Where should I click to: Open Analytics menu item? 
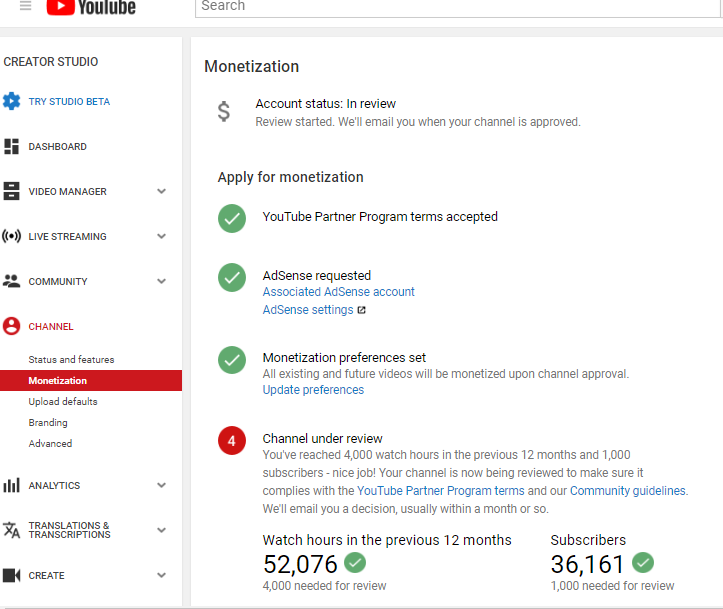click(54, 485)
